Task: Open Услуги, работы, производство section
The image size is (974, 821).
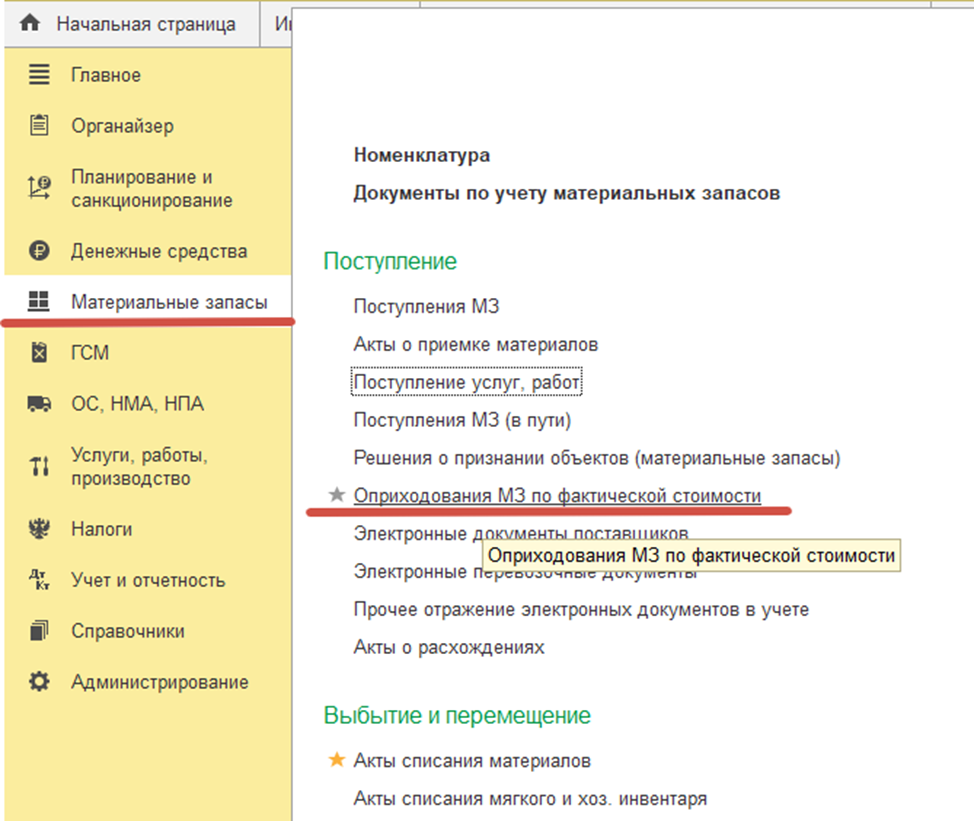Action: (139, 466)
